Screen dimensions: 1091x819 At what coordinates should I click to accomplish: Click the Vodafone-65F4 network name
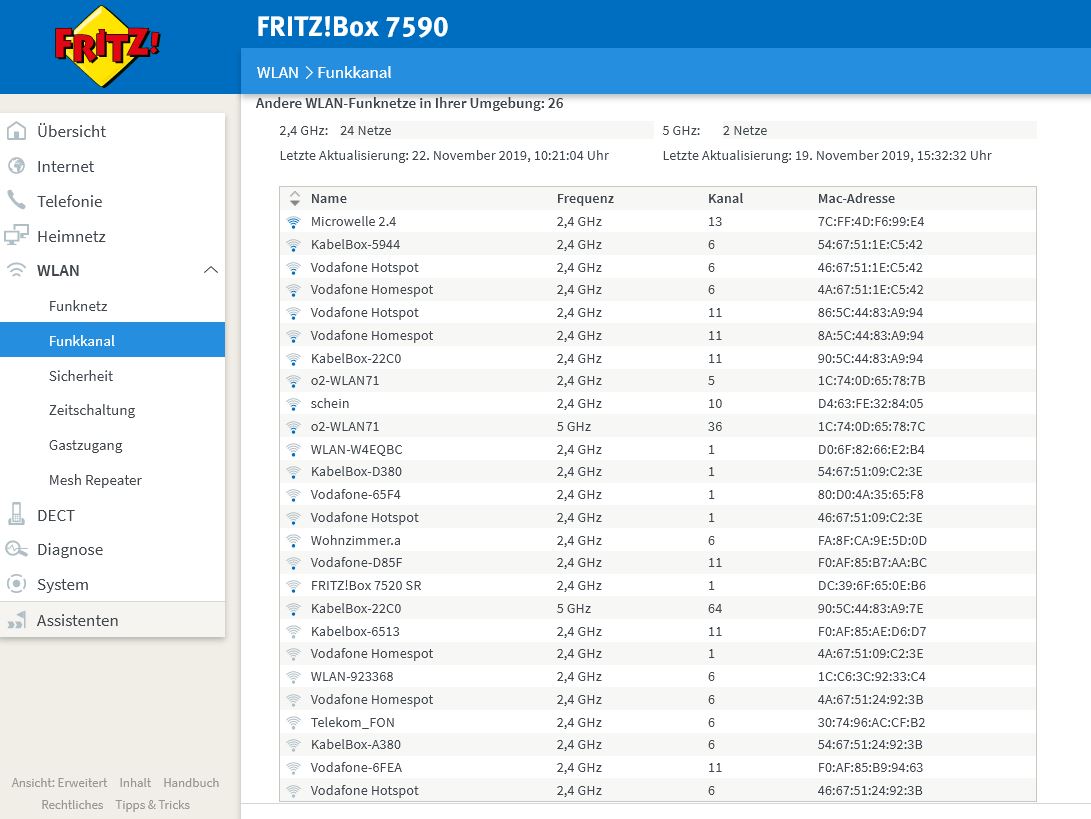(356, 495)
